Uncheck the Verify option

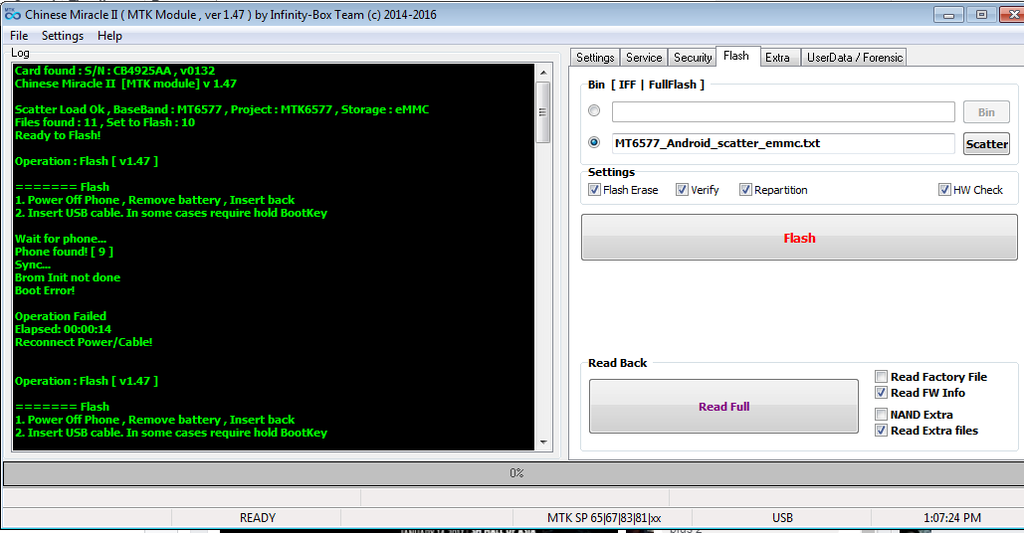pos(682,190)
